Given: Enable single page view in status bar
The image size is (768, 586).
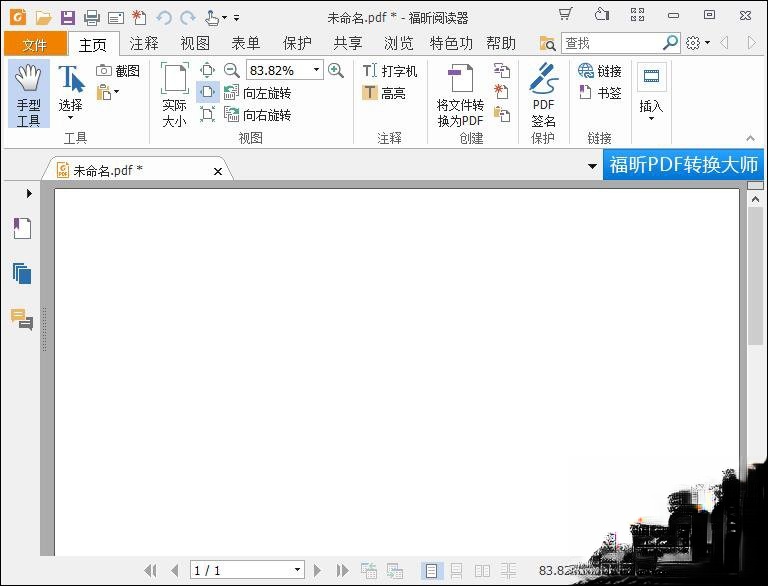Looking at the screenshot, I should point(431,570).
